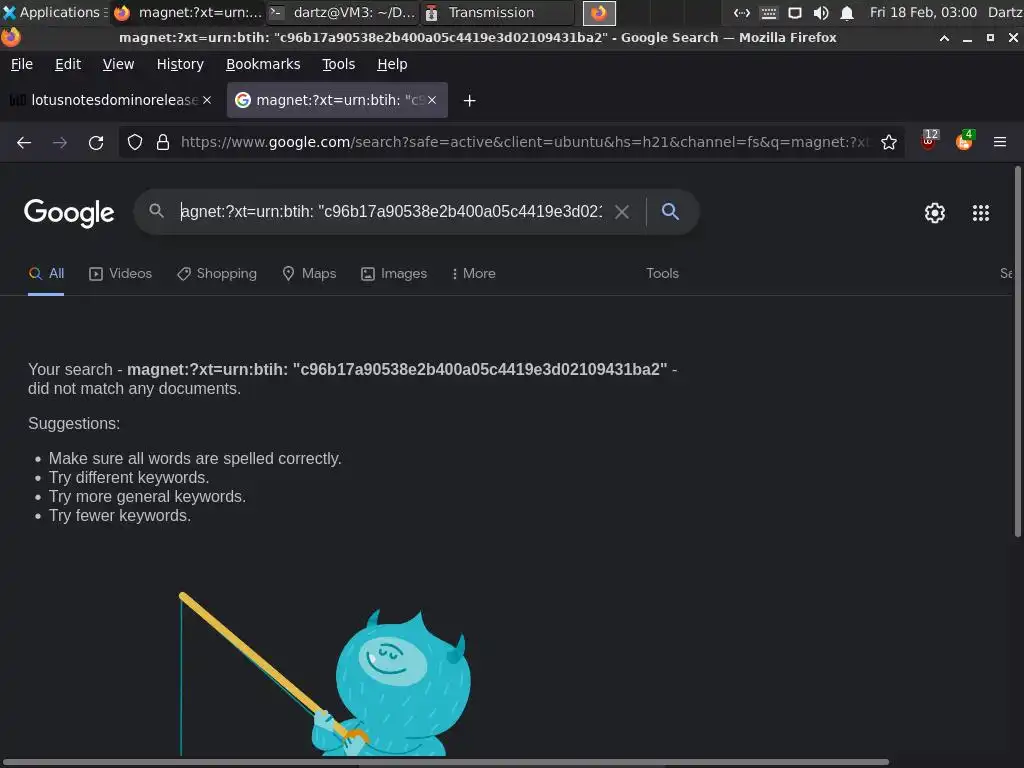Open the network connection tray icon
This screenshot has height=768, width=1024.
(742, 13)
